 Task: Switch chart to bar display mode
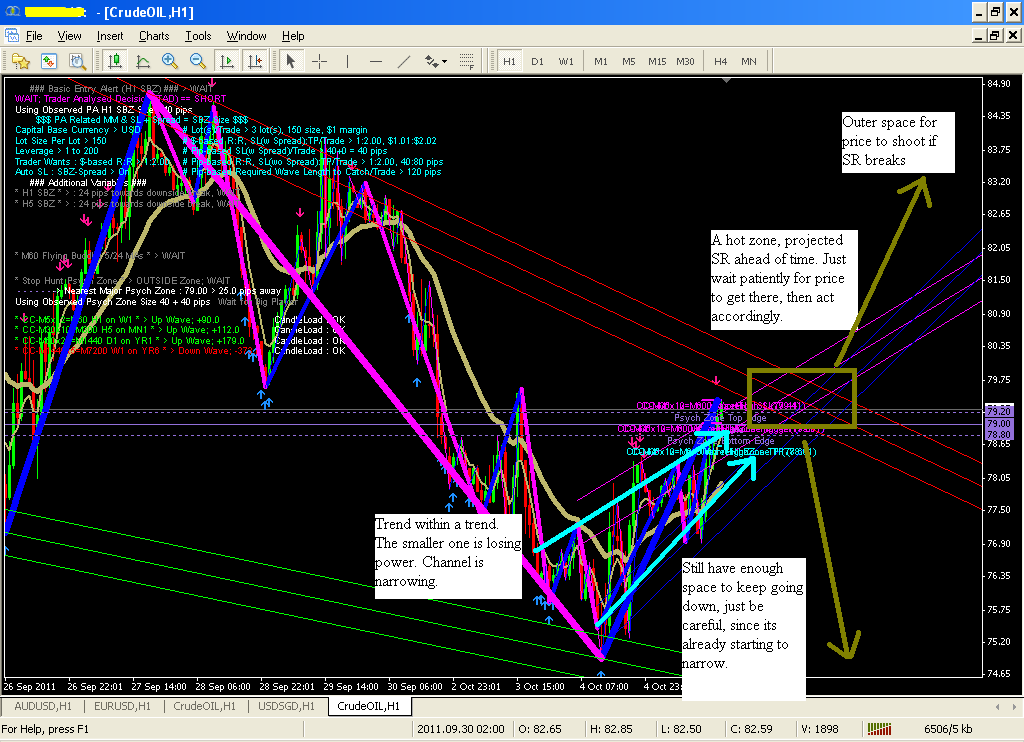[x=113, y=61]
